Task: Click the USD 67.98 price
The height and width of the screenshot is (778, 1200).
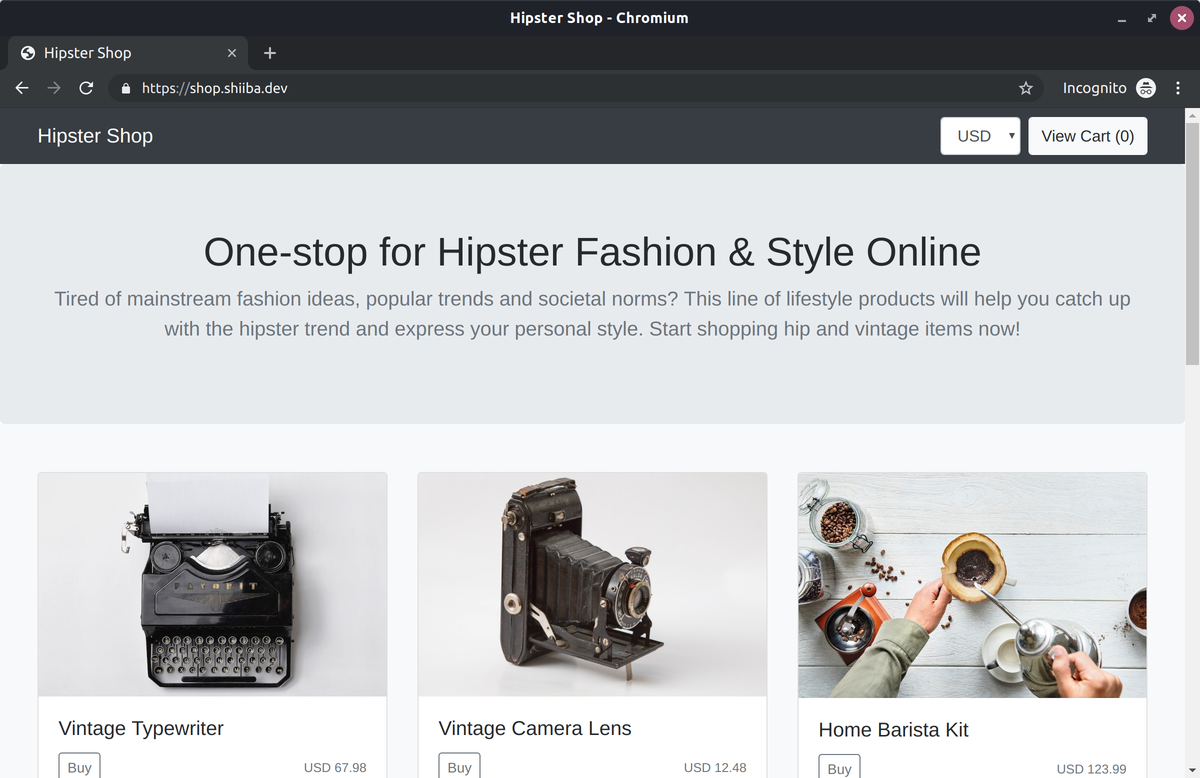Action: tap(335, 768)
